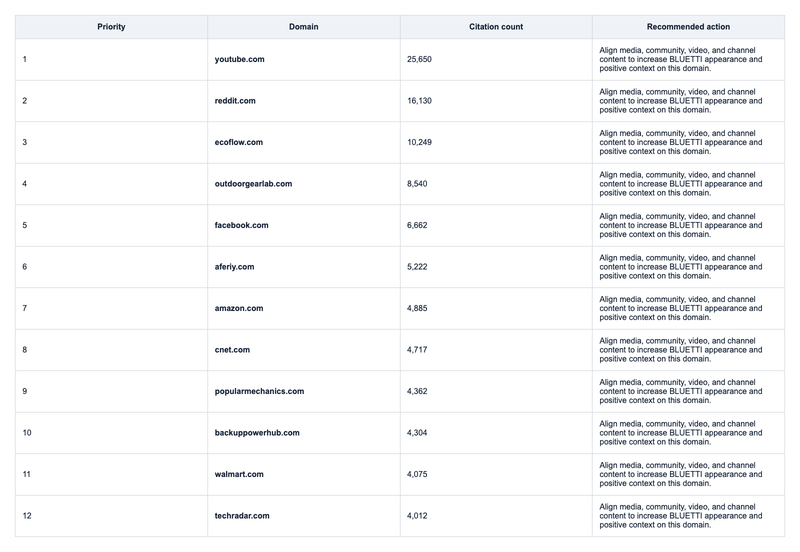Select the youtube.com domain cell
Screen dimensions: 800x552
tap(239, 59)
